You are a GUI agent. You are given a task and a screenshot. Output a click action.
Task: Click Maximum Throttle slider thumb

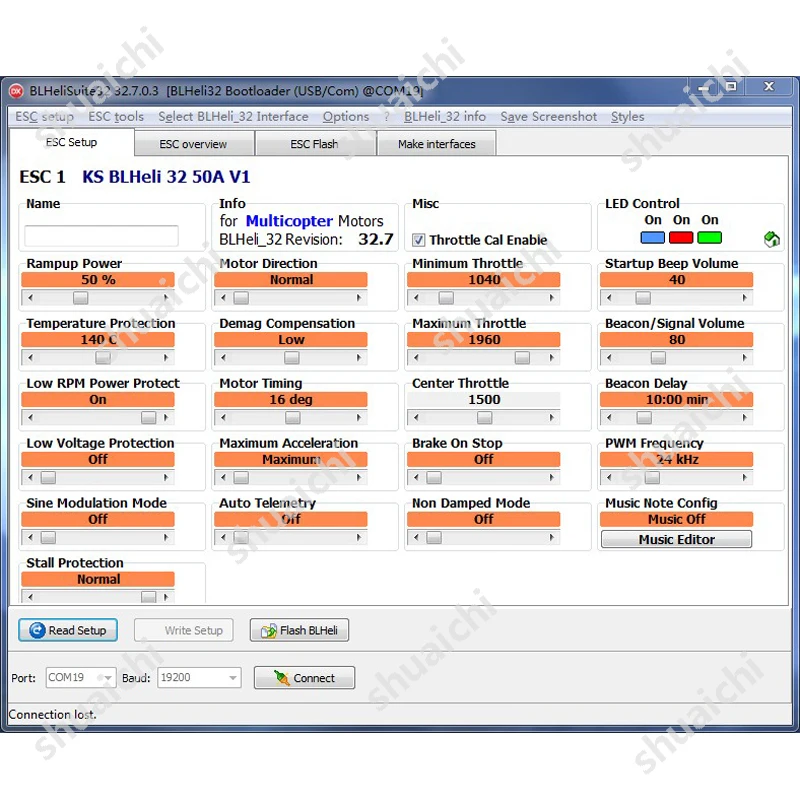coord(522,358)
